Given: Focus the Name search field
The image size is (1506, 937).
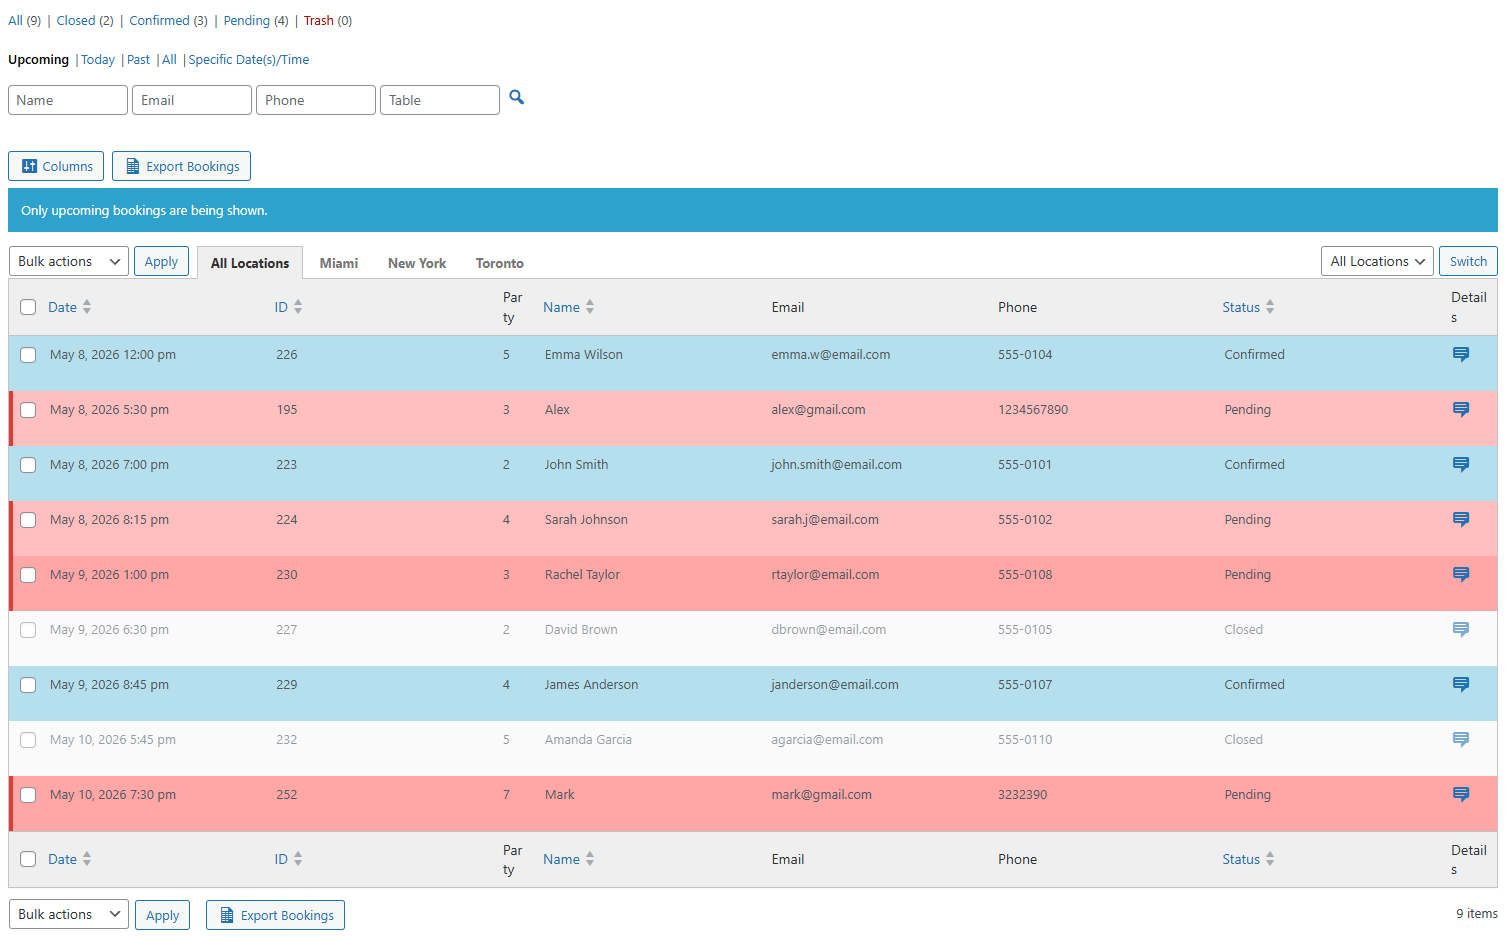Looking at the screenshot, I should pyautogui.click(x=68, y=100).
